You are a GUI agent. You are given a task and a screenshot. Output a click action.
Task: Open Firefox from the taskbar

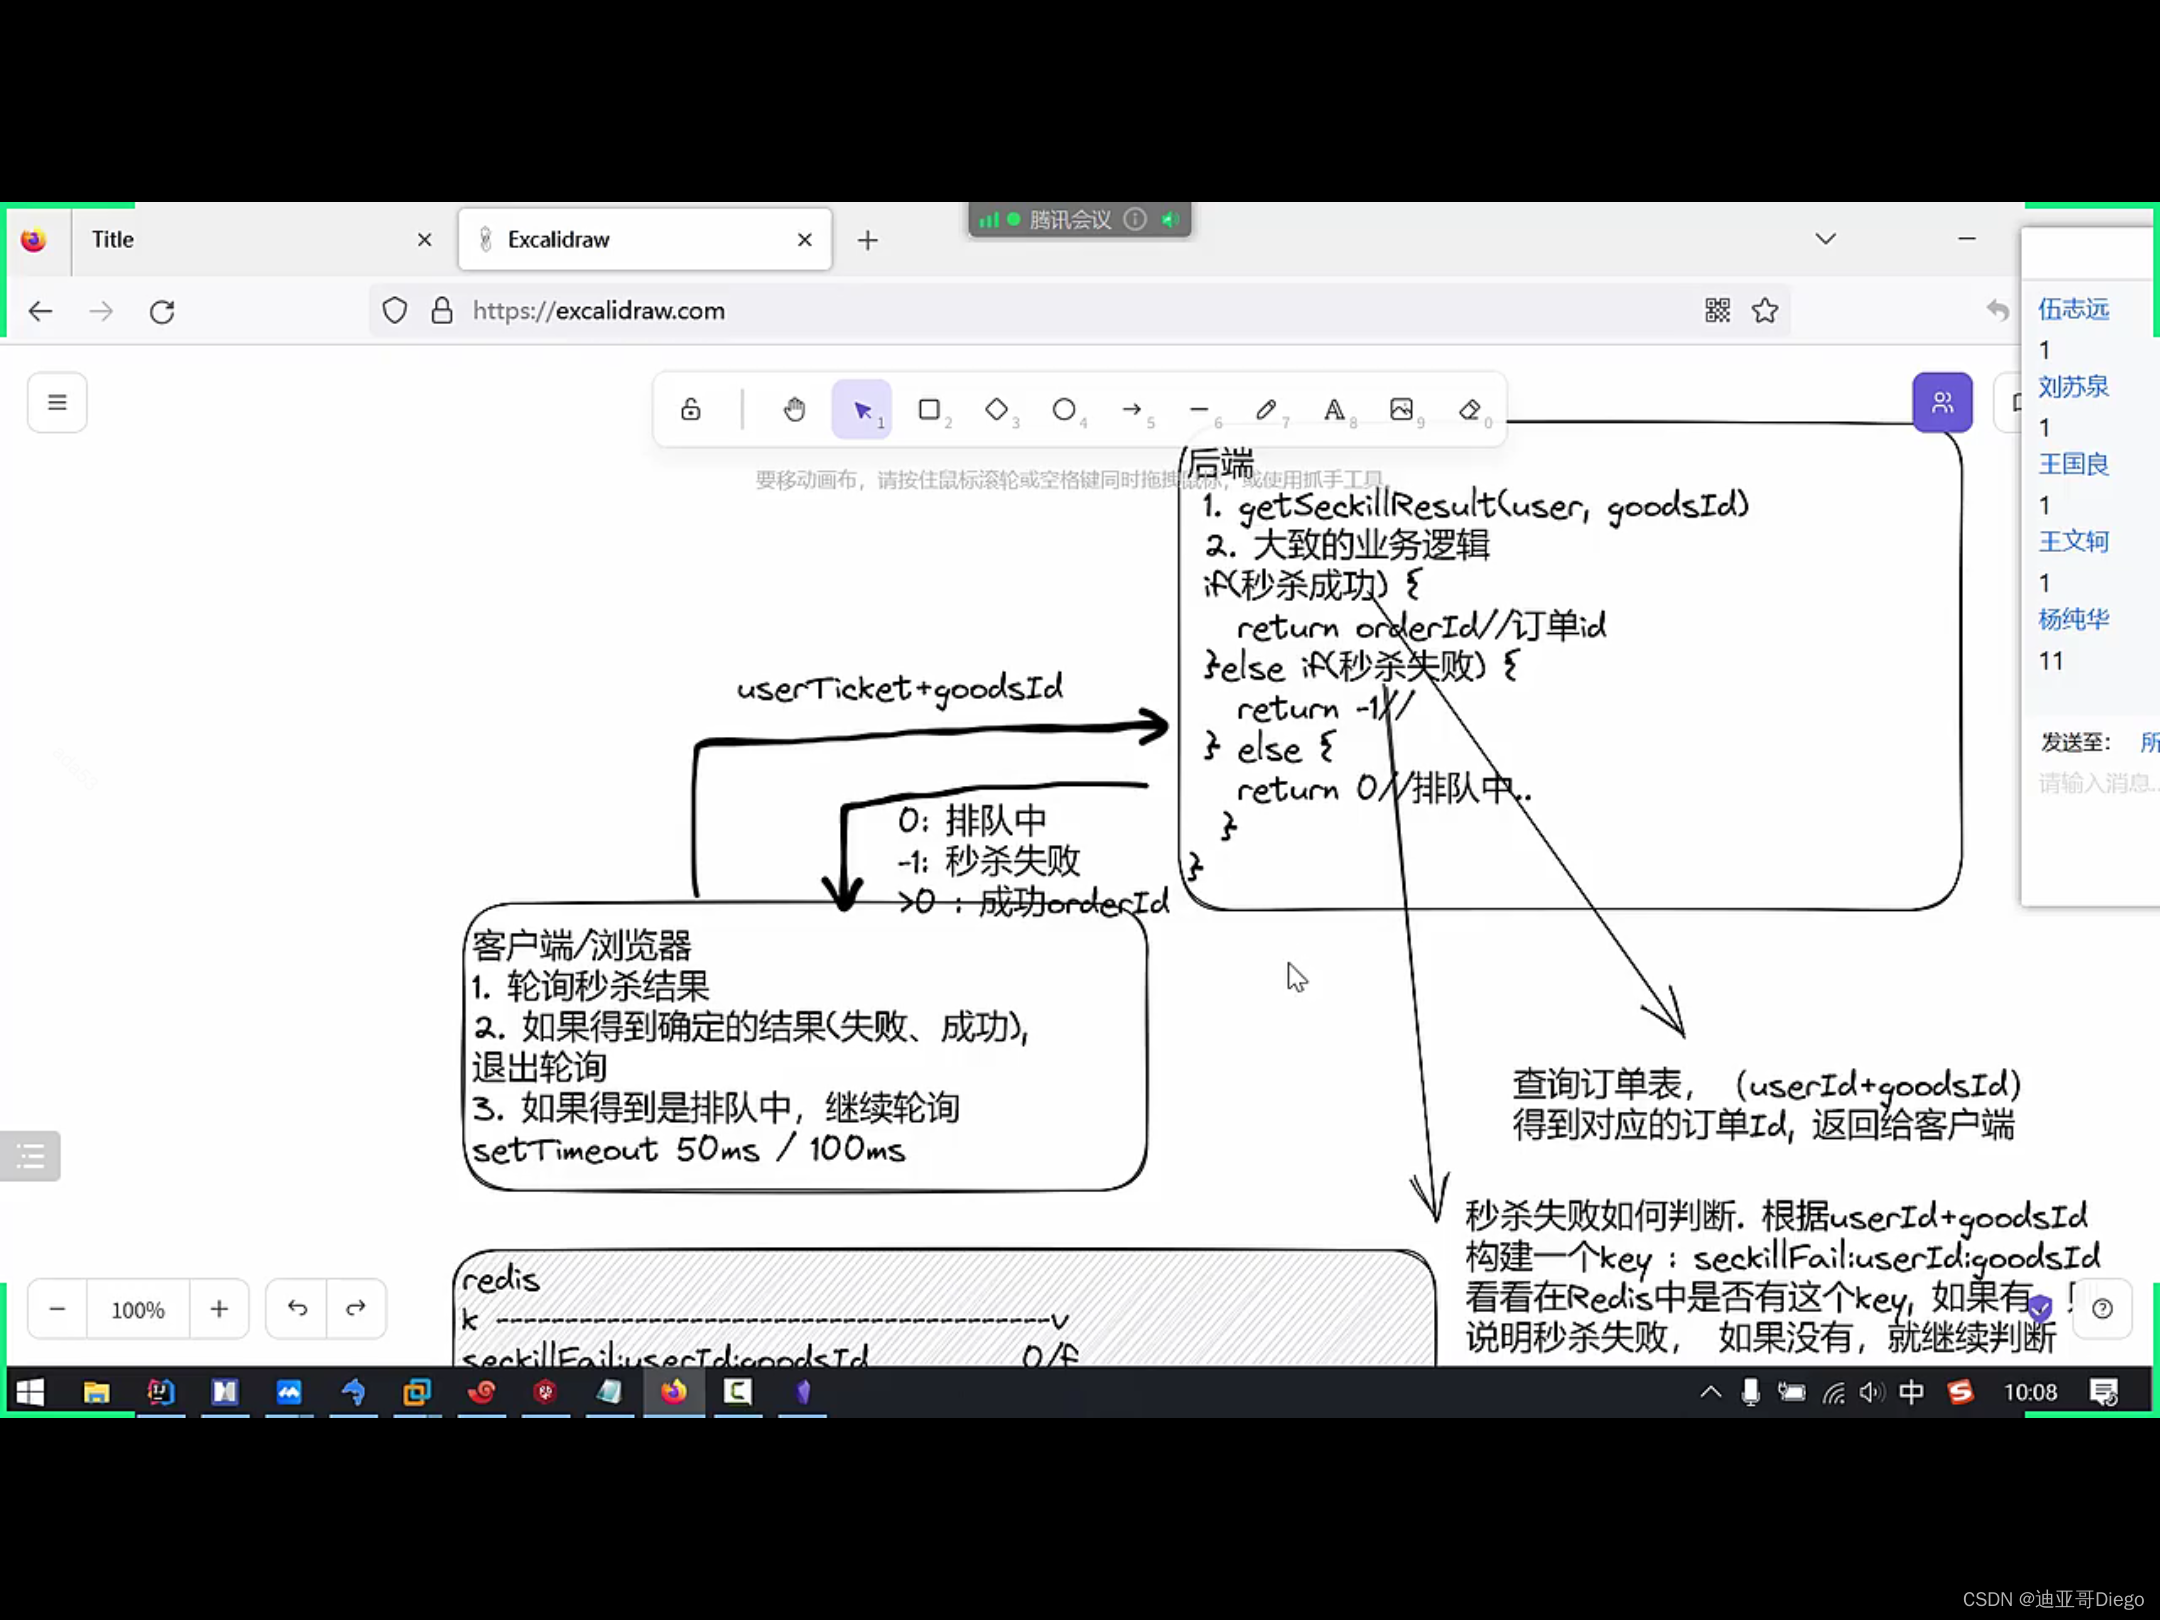(673, 1392)
